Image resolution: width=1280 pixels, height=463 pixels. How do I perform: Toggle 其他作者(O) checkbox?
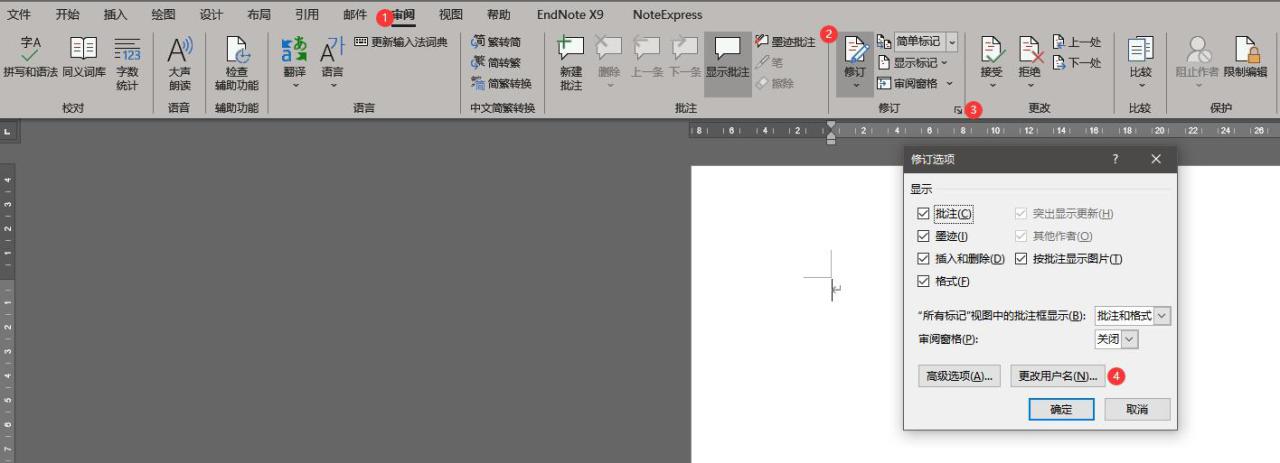click(1021, 236)
